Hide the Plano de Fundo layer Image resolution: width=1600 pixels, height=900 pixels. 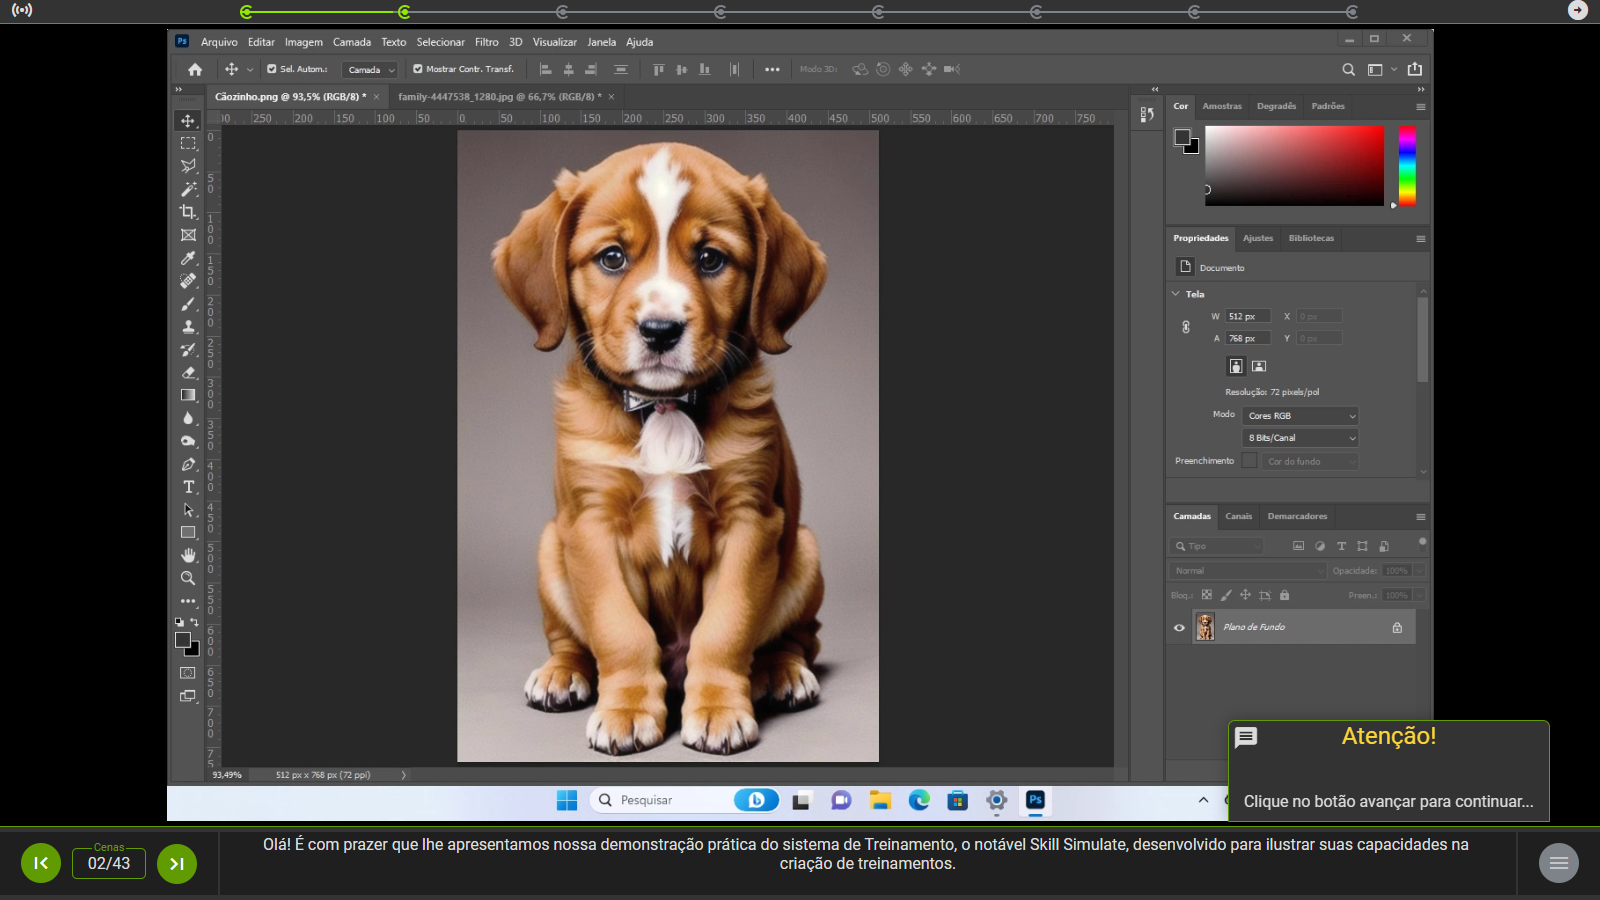point(1179,628)
